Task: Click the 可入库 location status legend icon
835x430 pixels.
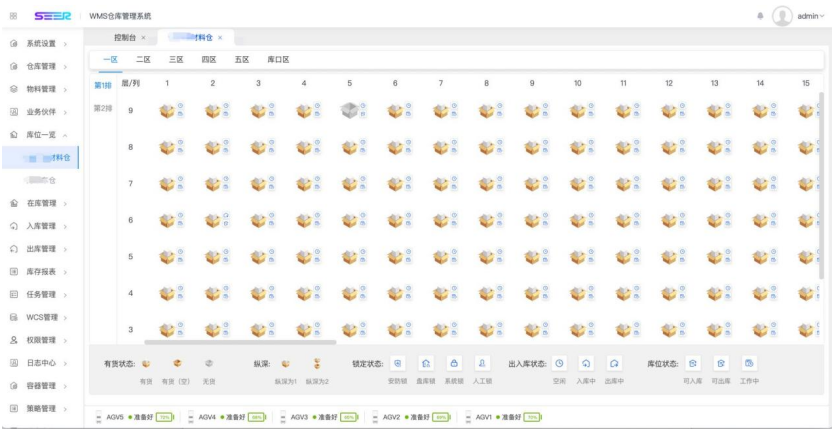Action: pyautogui.click(x=693, y=364)
